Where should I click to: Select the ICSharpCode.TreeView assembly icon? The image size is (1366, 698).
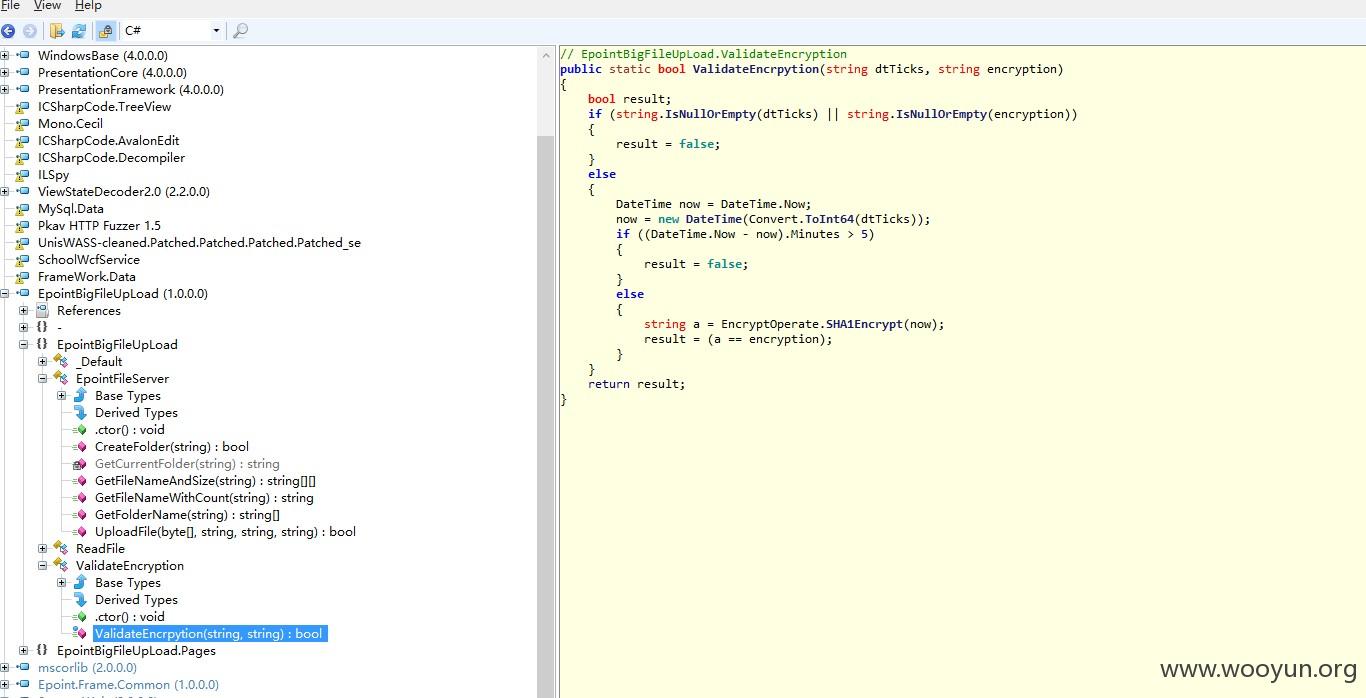coord(23,107)
